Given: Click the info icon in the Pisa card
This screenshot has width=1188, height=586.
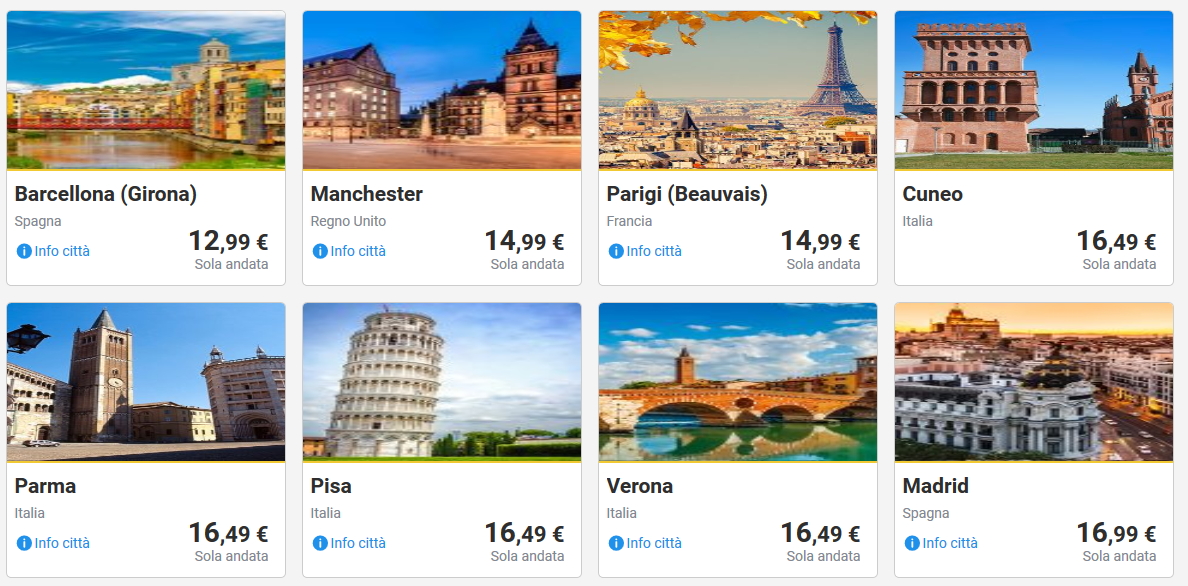Looking at the screenshot, I should click(320, 543).
